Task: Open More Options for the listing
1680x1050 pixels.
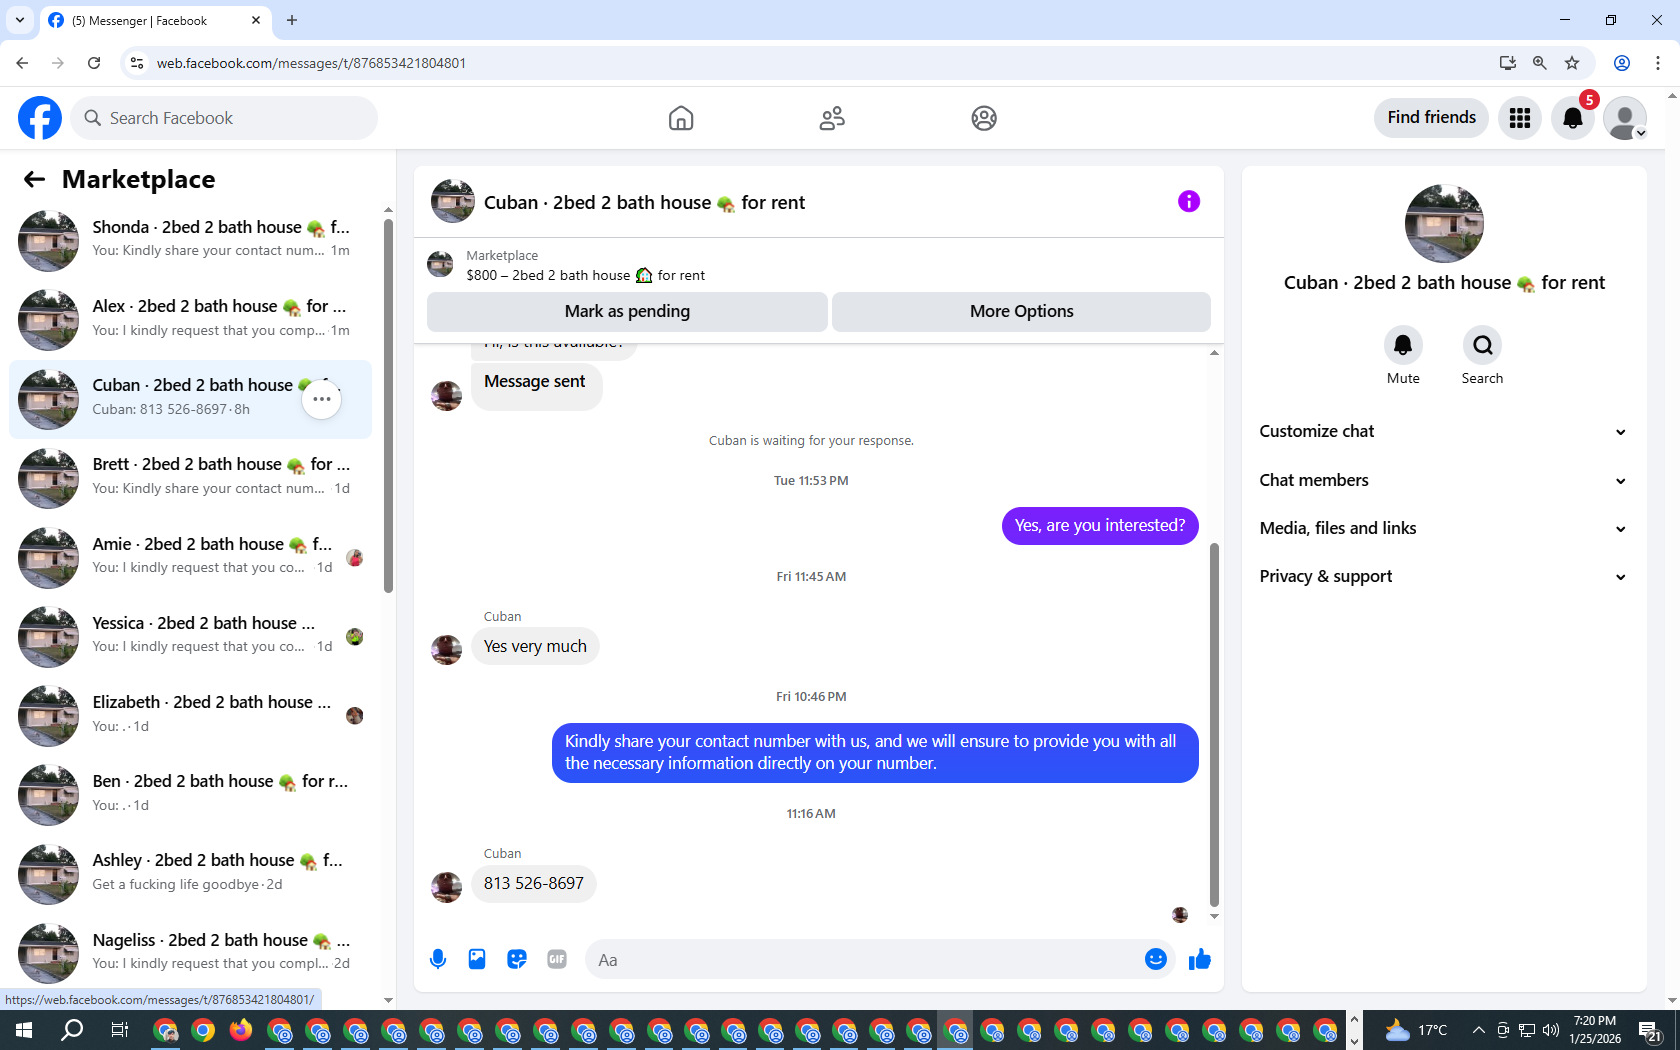Action: pyautogui.click(x=1021, y=311)
